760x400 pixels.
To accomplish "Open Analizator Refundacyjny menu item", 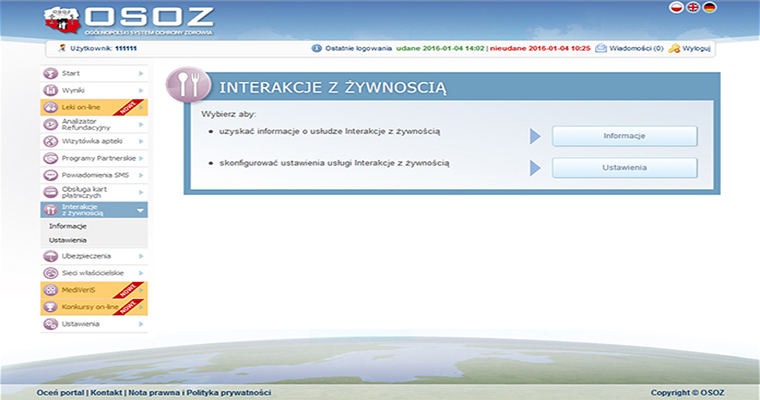I will (x=85, y=124).
